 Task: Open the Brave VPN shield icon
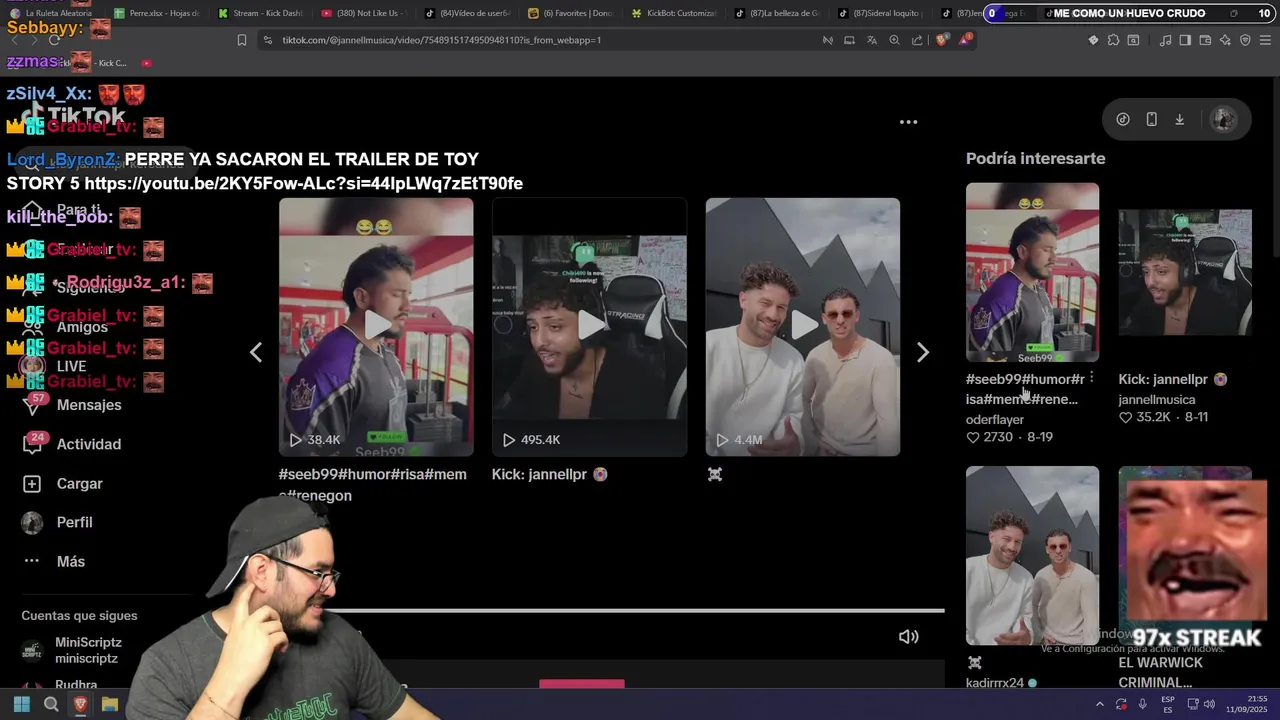(x=1245, y=40)
